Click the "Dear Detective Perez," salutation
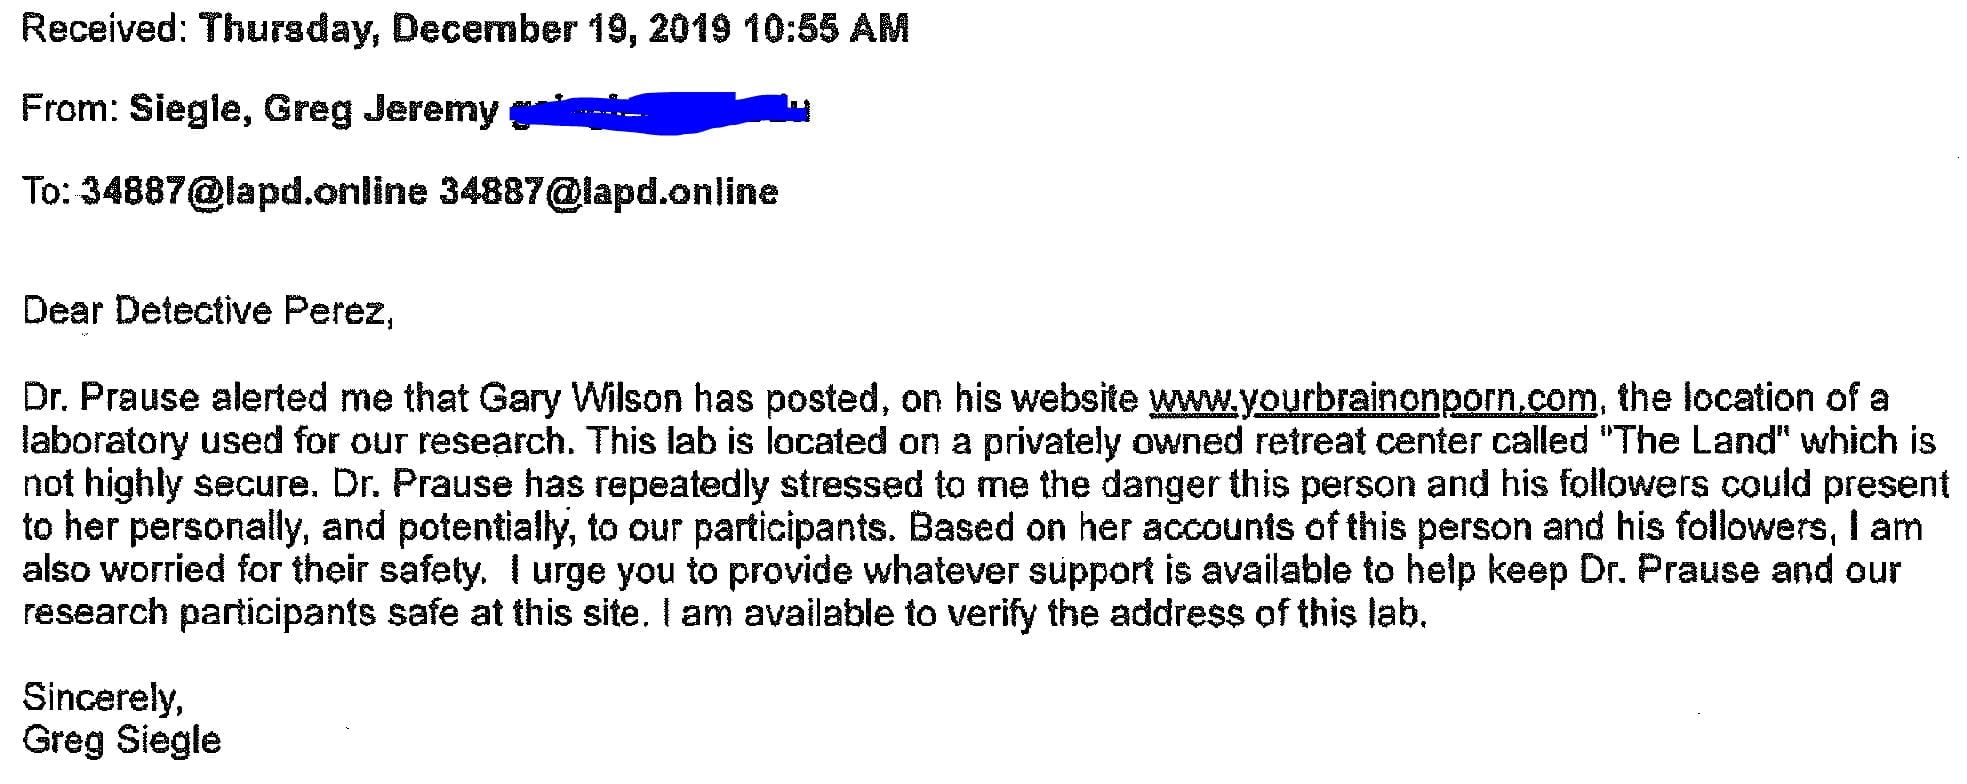Screen dimensions: 1967x784 (x=208, y=312)
